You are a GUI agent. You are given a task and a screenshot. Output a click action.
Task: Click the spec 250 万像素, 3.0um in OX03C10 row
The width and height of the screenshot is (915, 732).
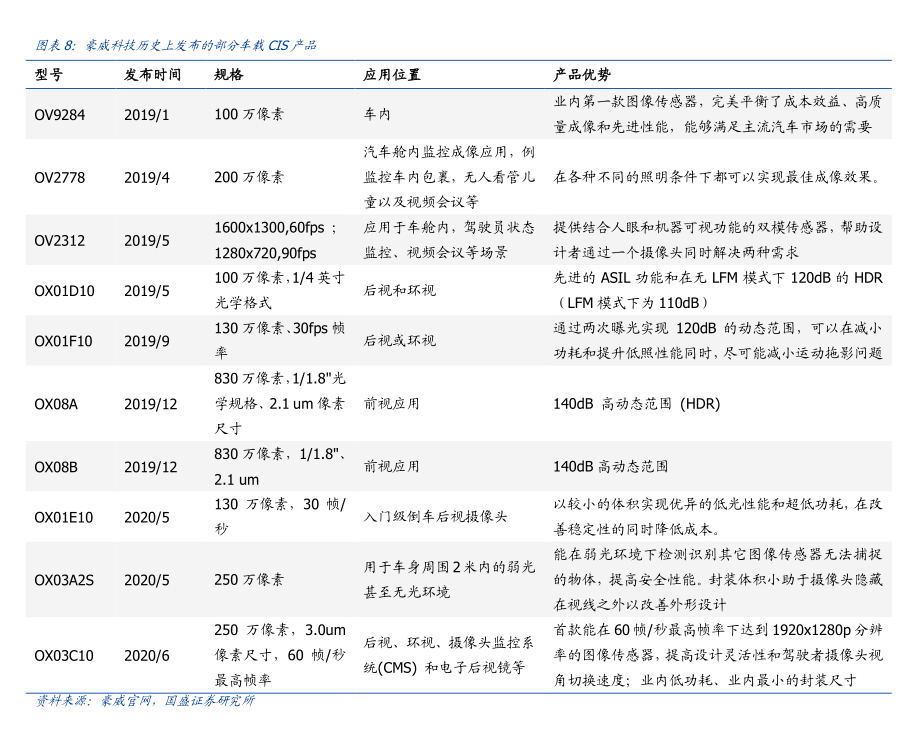(x=280, y=630)
